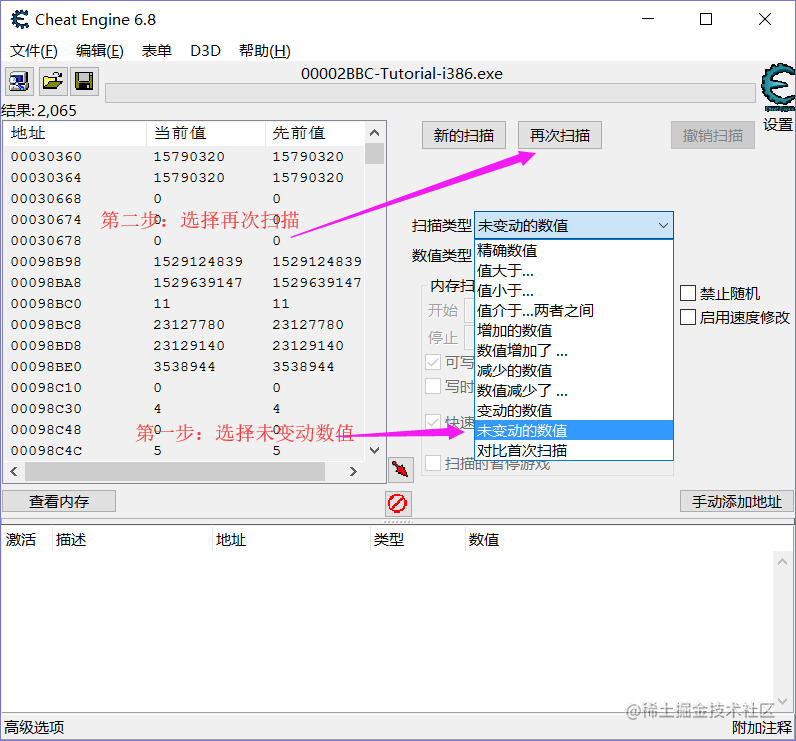Select 减少的数值 scan type
The height and width of the screenshot is (741, 796).
pos(574,370)
